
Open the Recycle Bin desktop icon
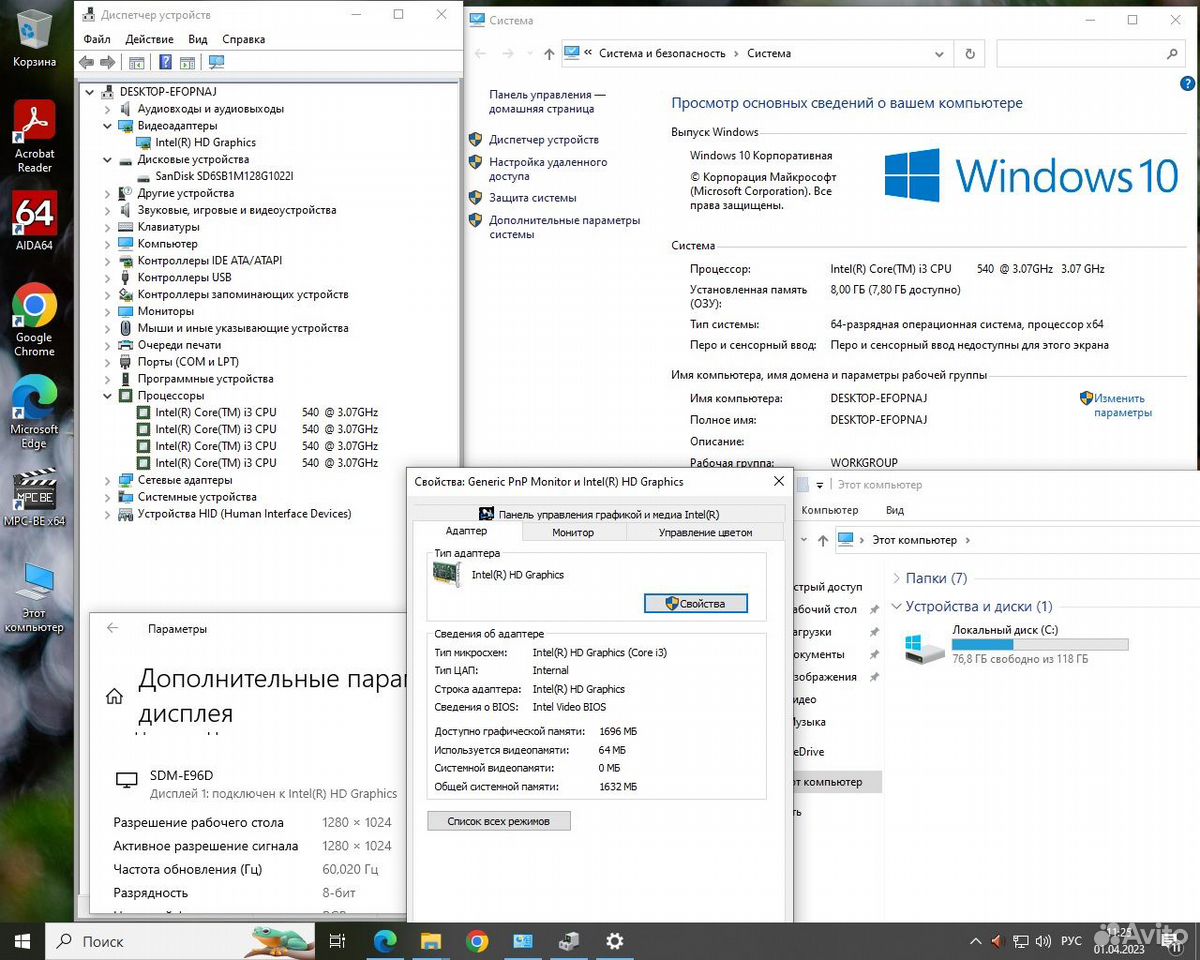tap(34, 38)
